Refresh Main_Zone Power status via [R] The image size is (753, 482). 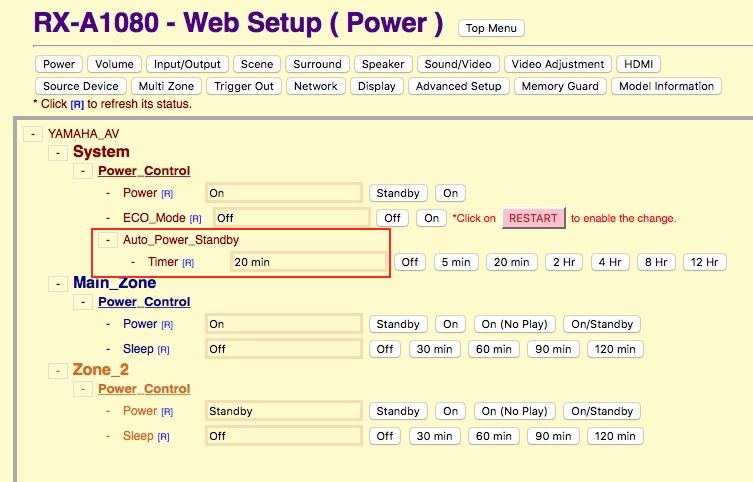pyautogui.click(x=167, y=325)
